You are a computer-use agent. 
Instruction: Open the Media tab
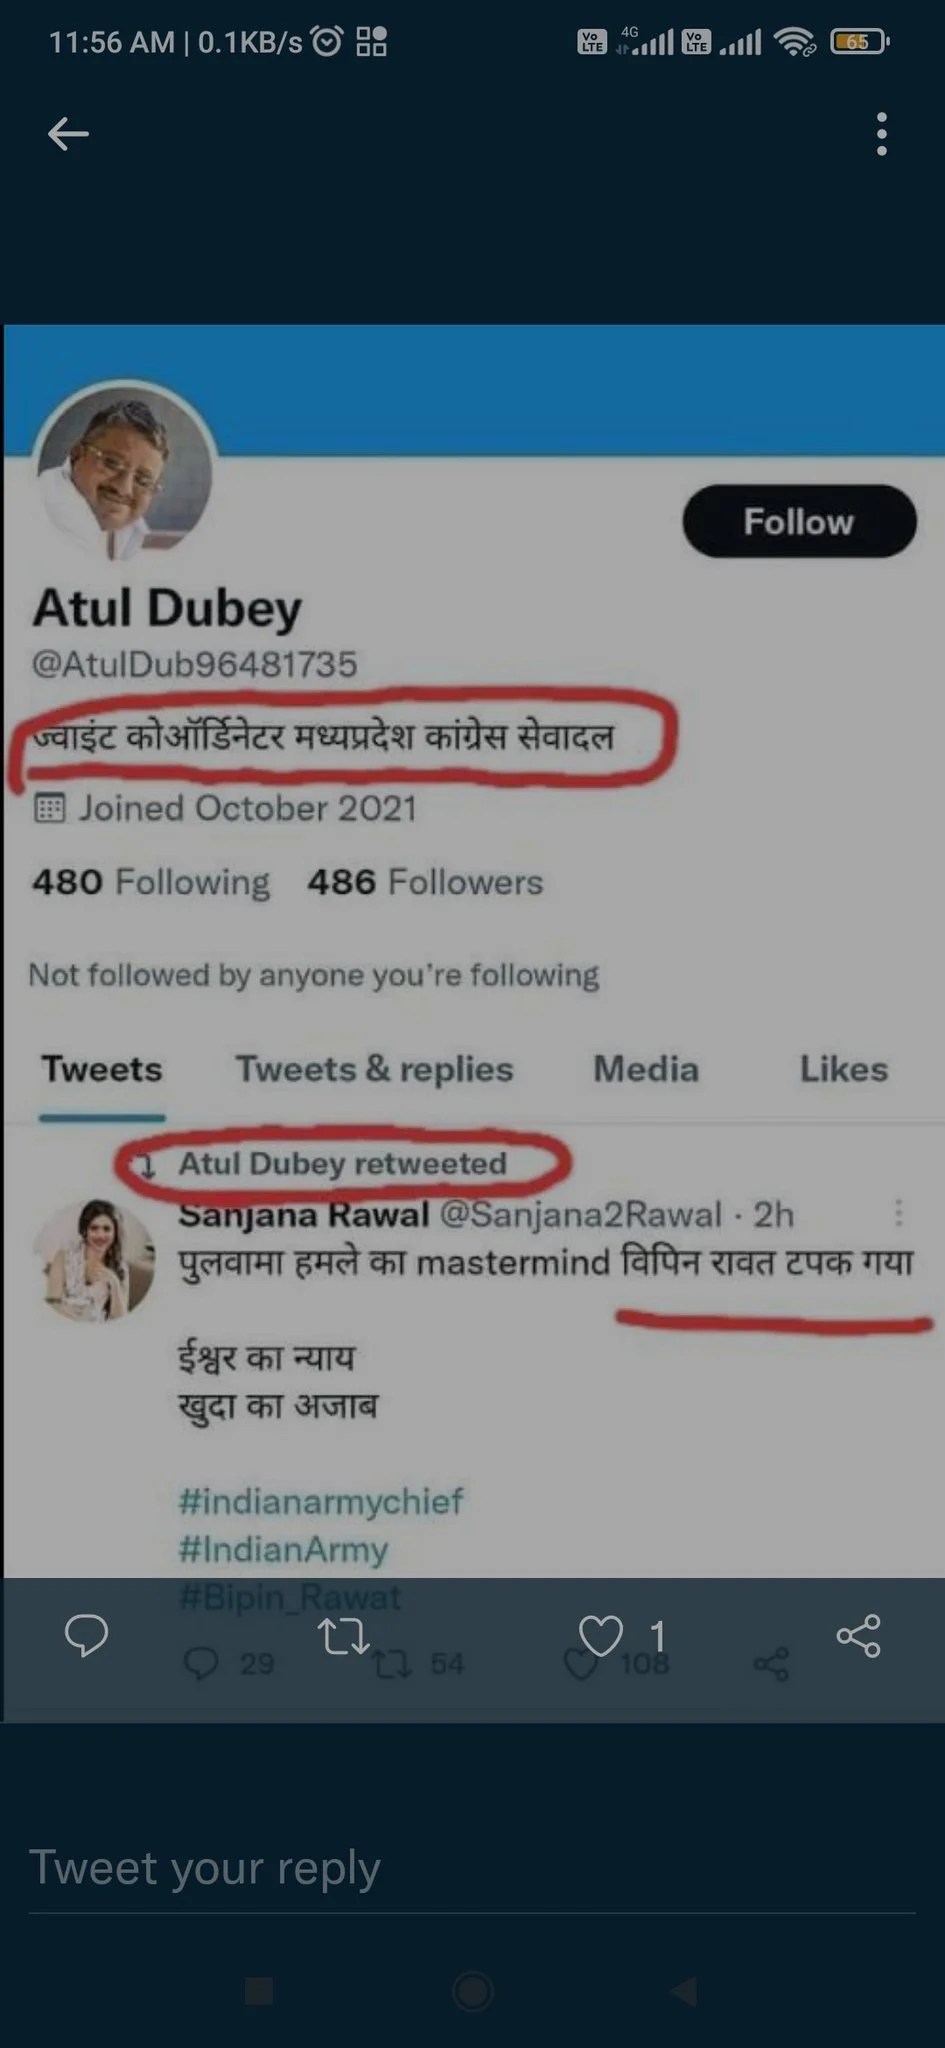646,1069
